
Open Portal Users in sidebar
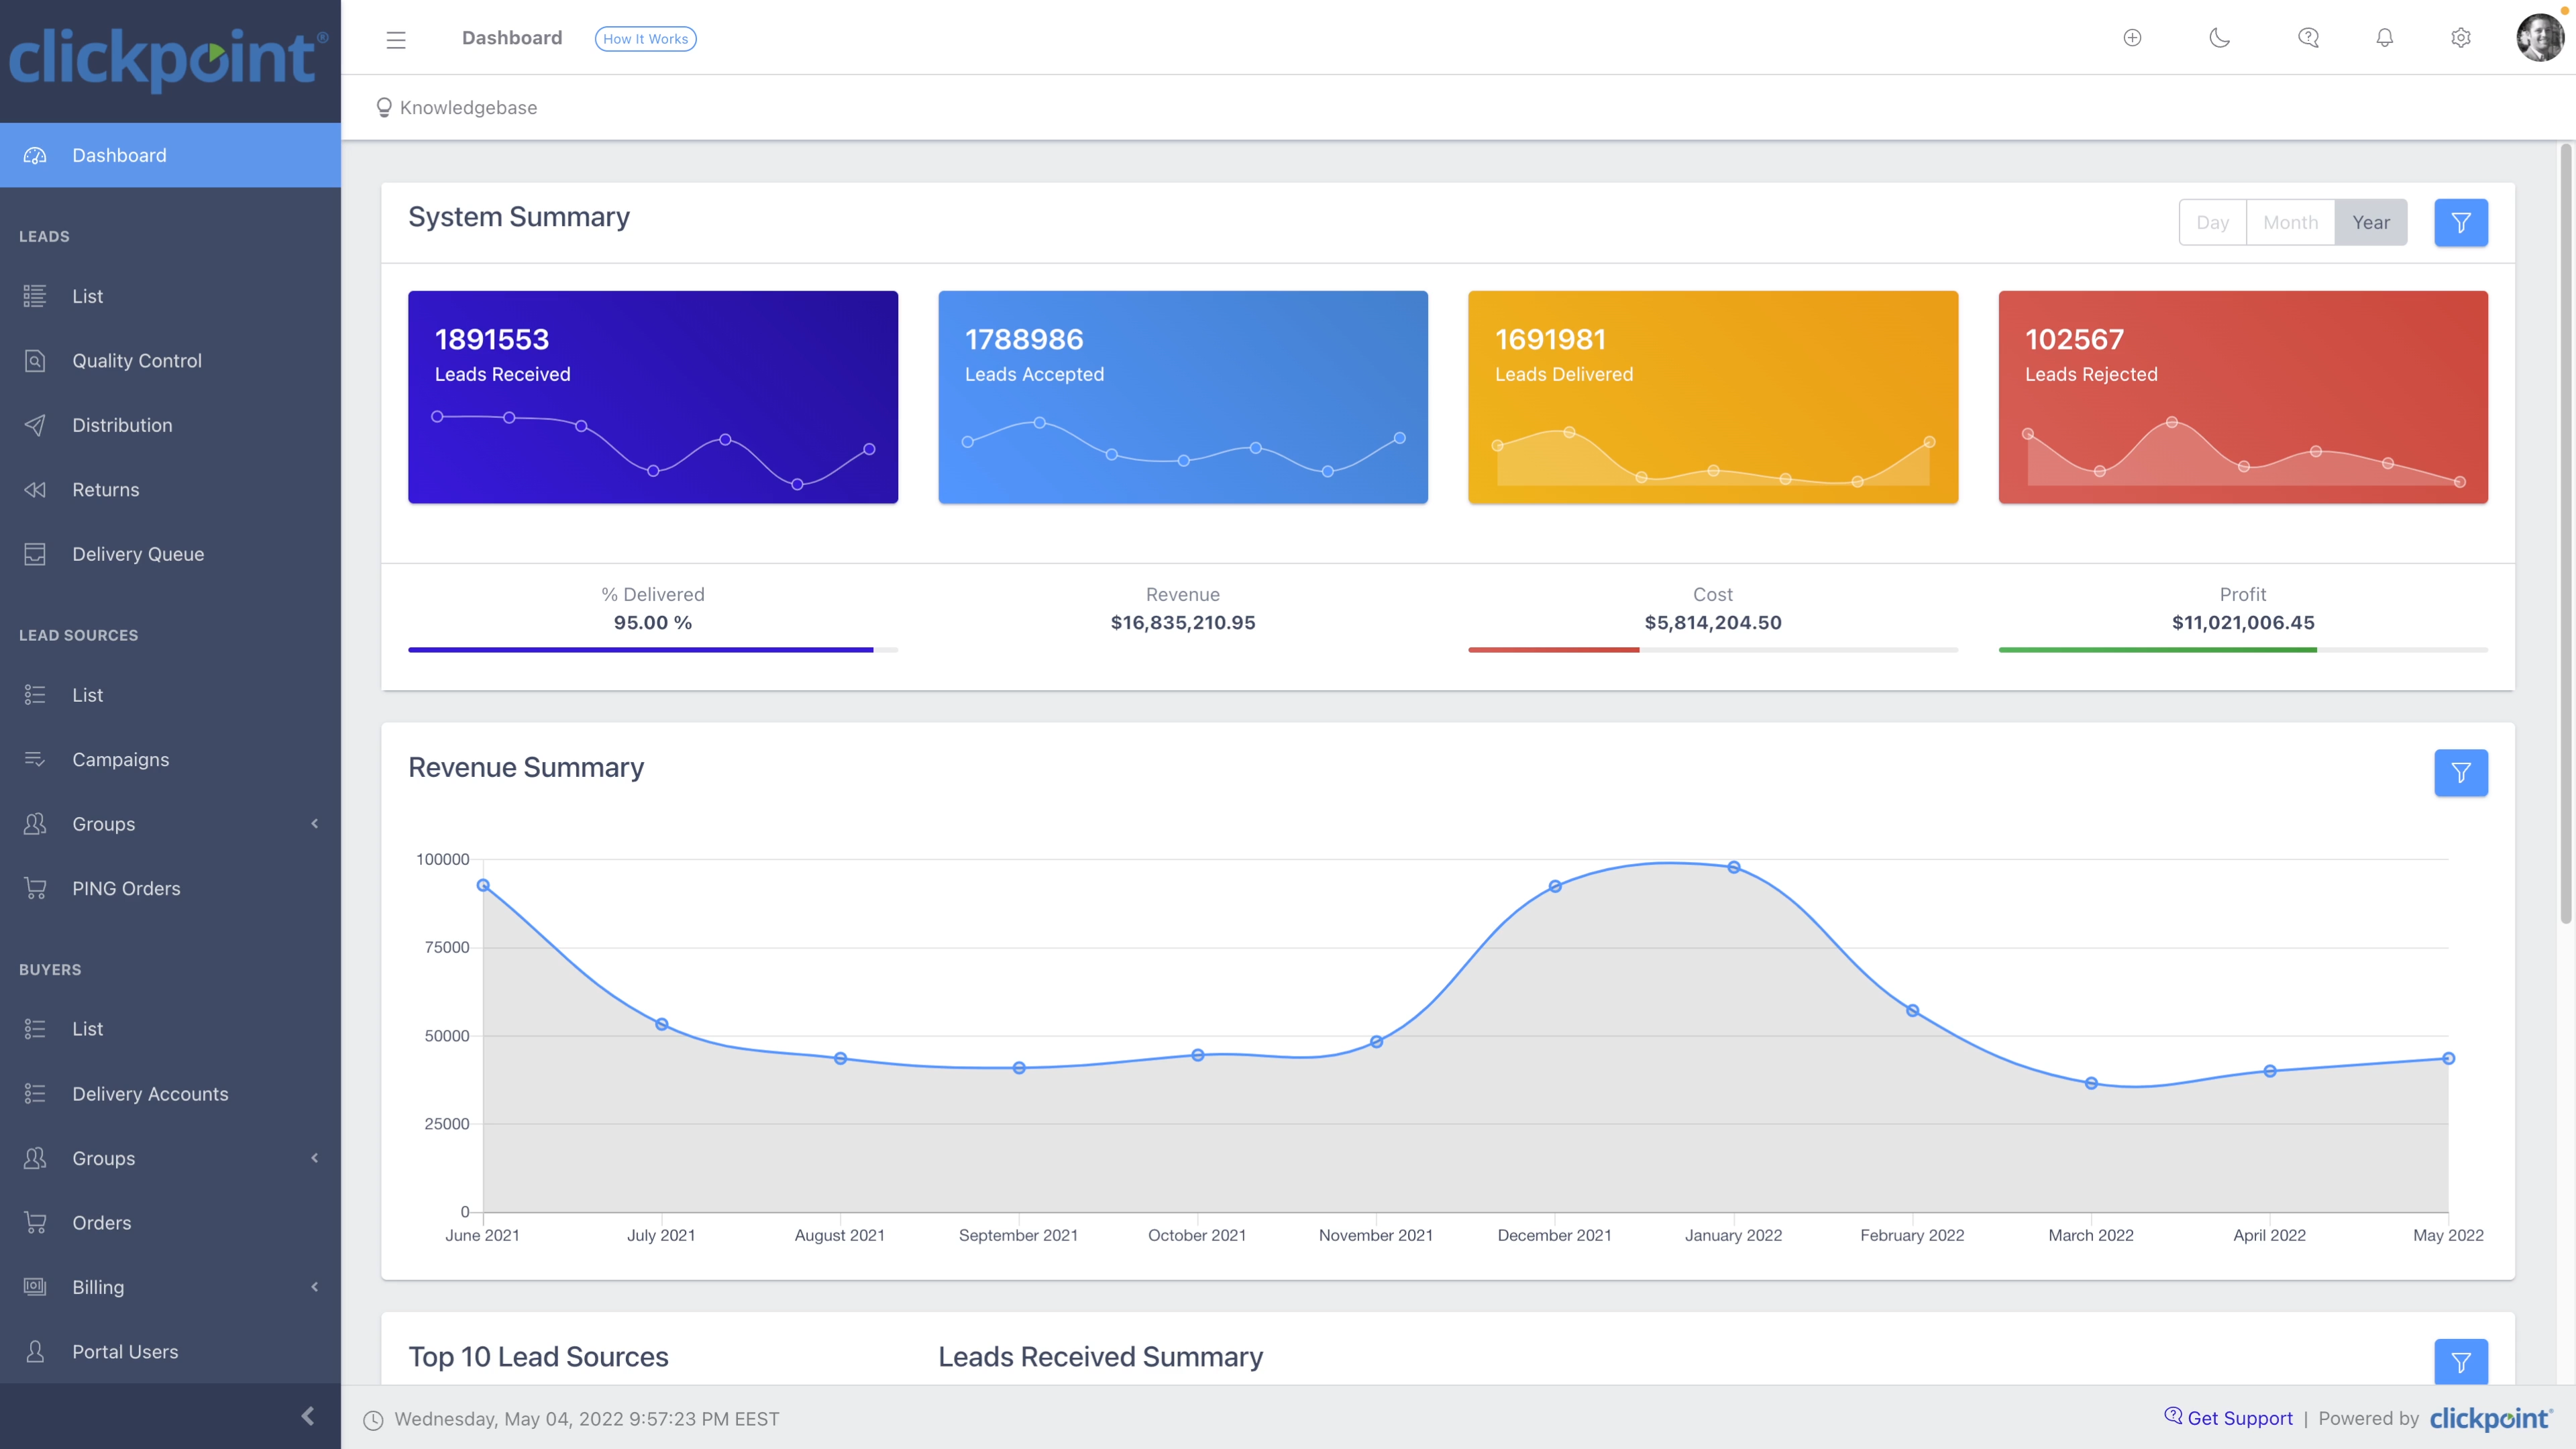coord(170,1352)
